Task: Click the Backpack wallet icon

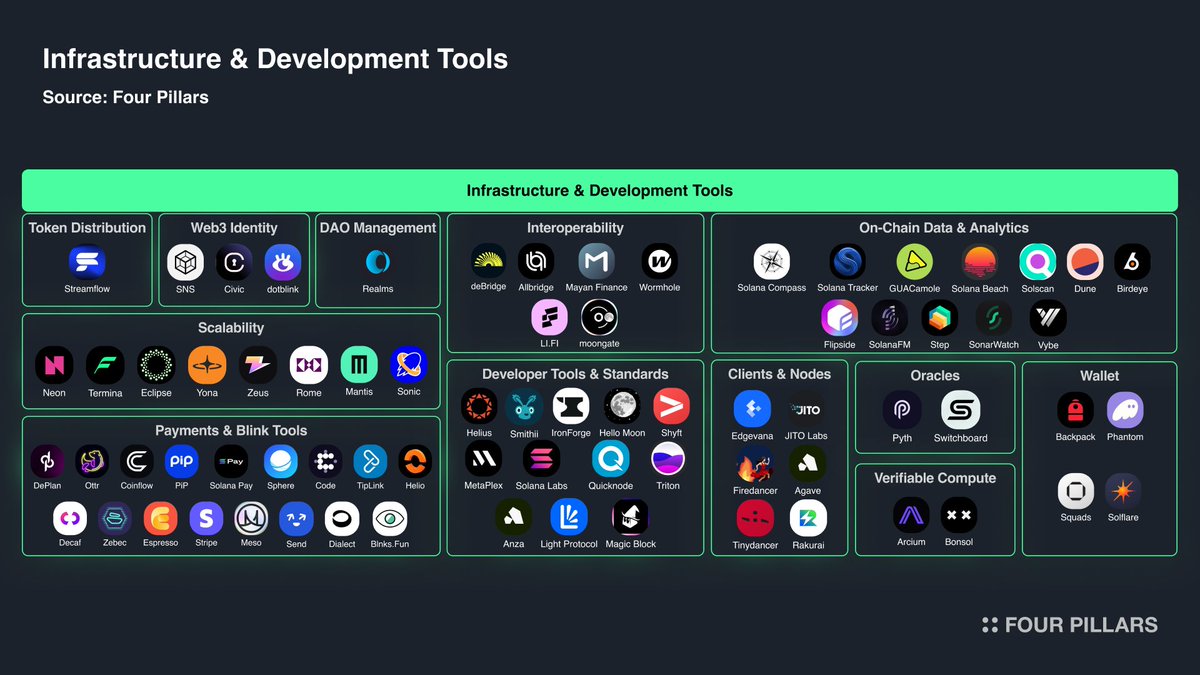Action: pos(1075,410)
